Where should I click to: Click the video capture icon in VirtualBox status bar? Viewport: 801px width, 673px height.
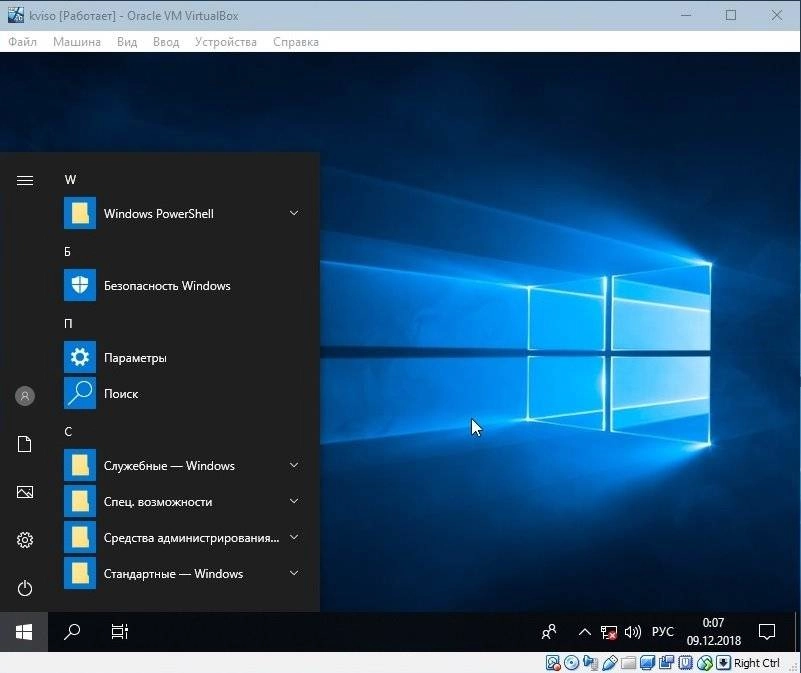pos(666,663)
